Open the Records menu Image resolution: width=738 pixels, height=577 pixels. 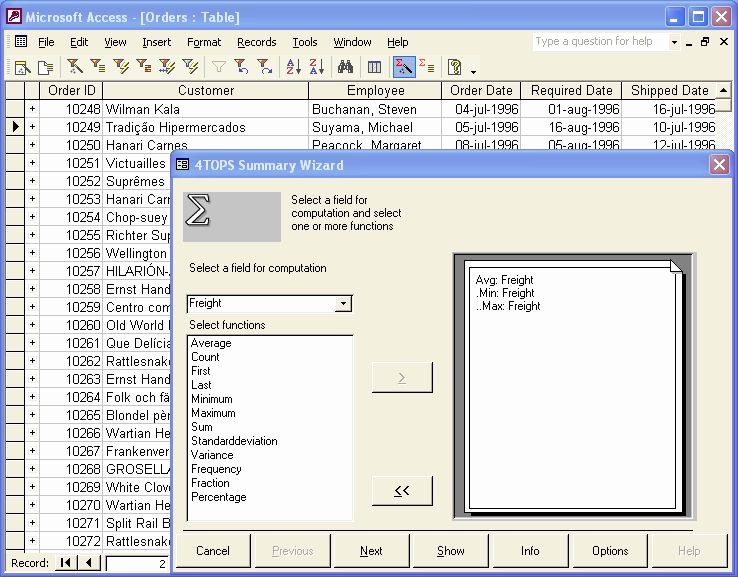click(x=257, y=42)
